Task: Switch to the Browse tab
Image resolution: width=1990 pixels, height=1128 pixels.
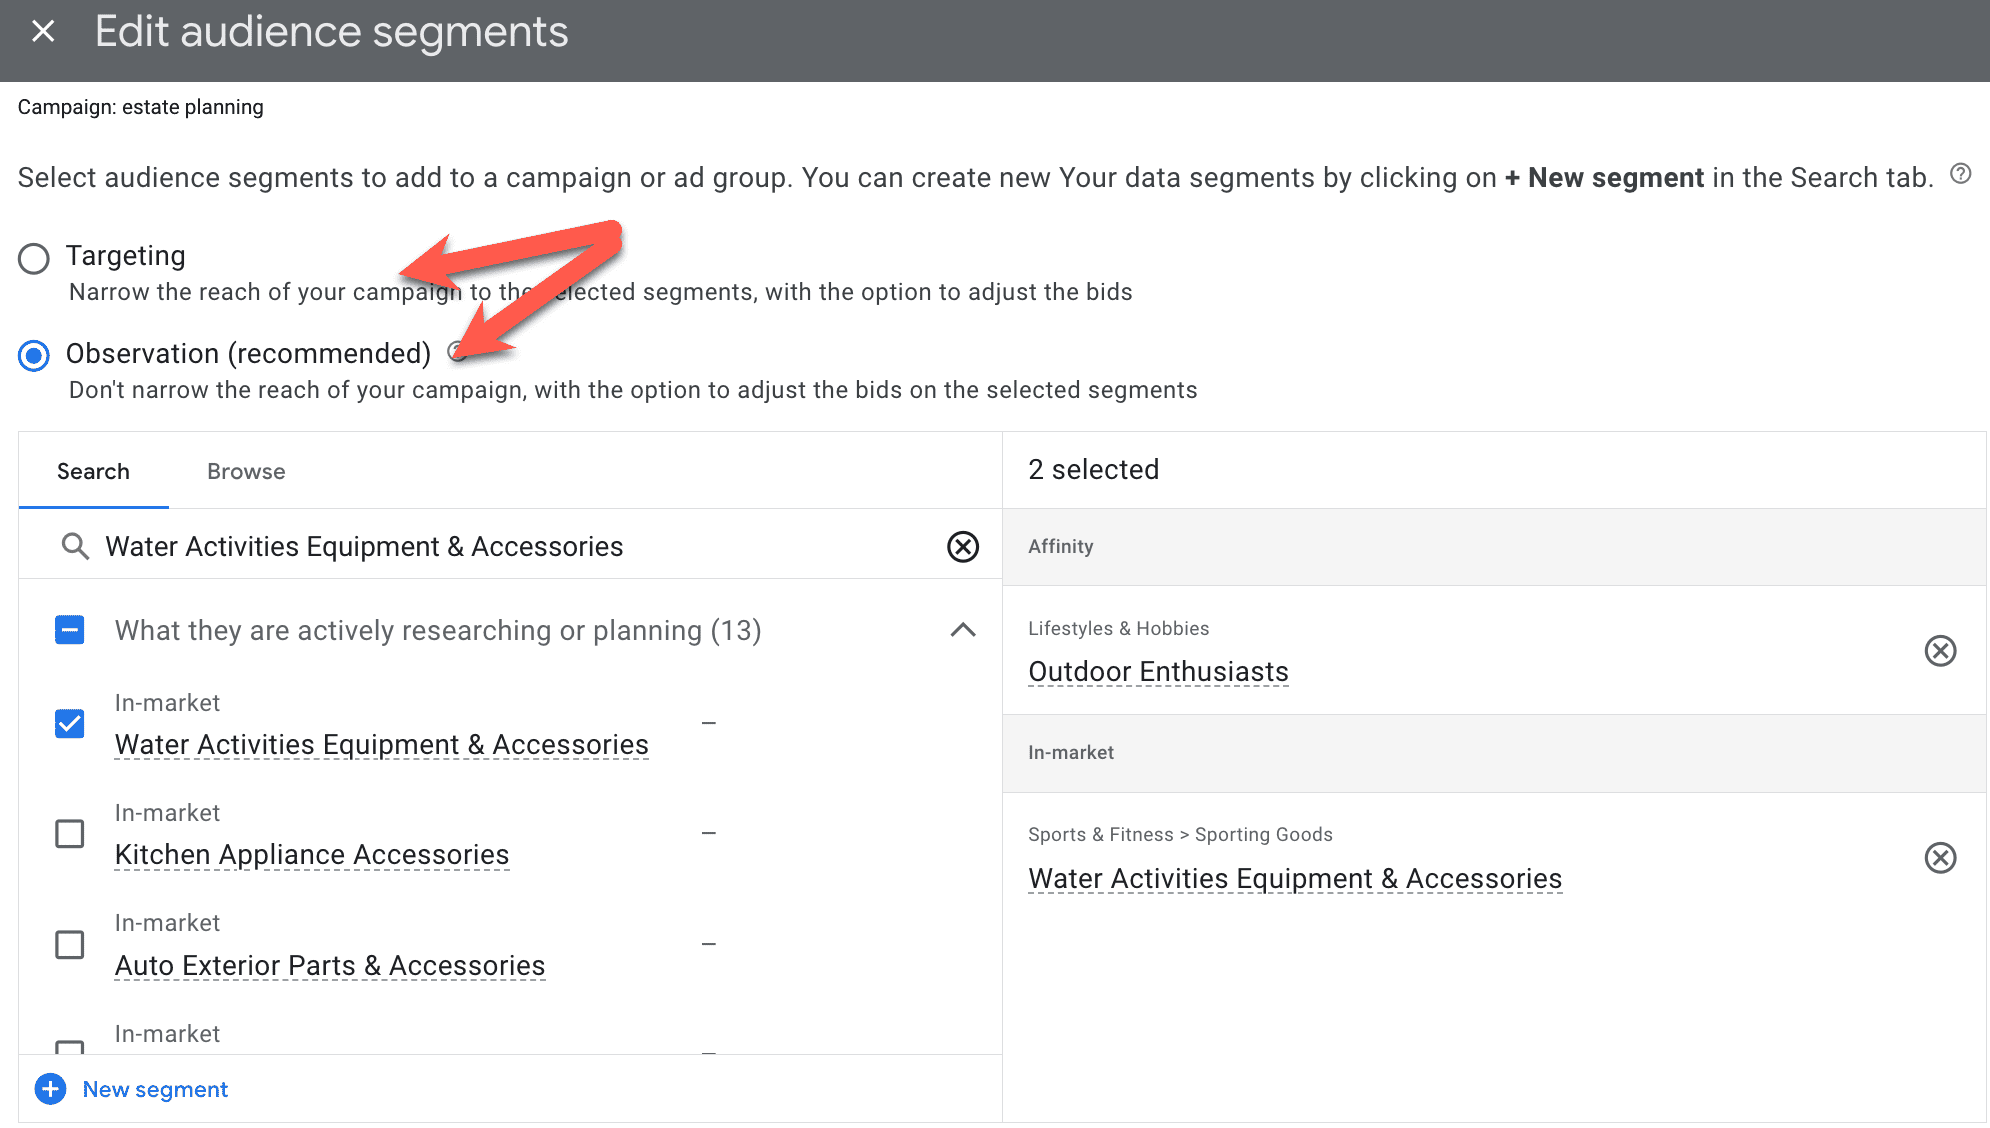Action: click(246, 471)
